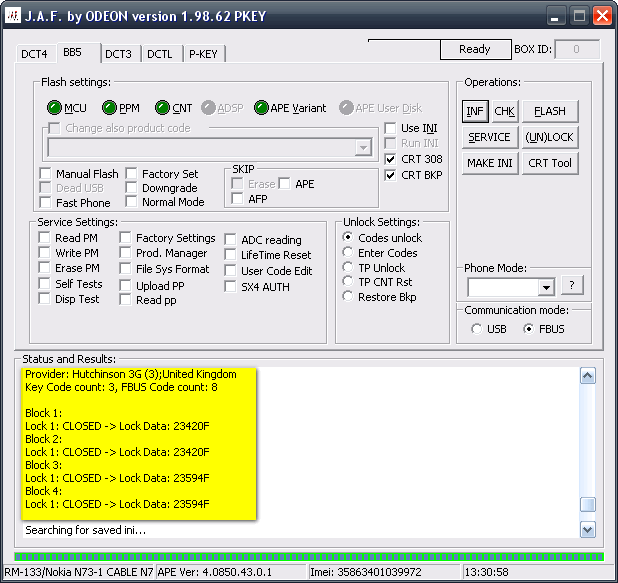Select the Codes unlock radio option

pos(348,237)
